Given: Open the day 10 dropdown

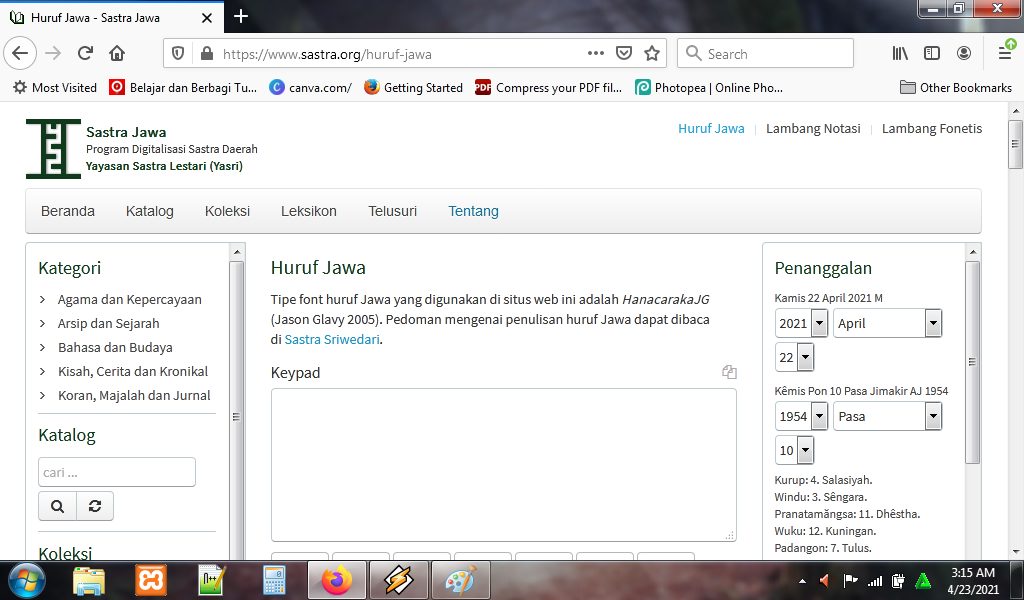Looking at the screenshot, I should [794, 450].
